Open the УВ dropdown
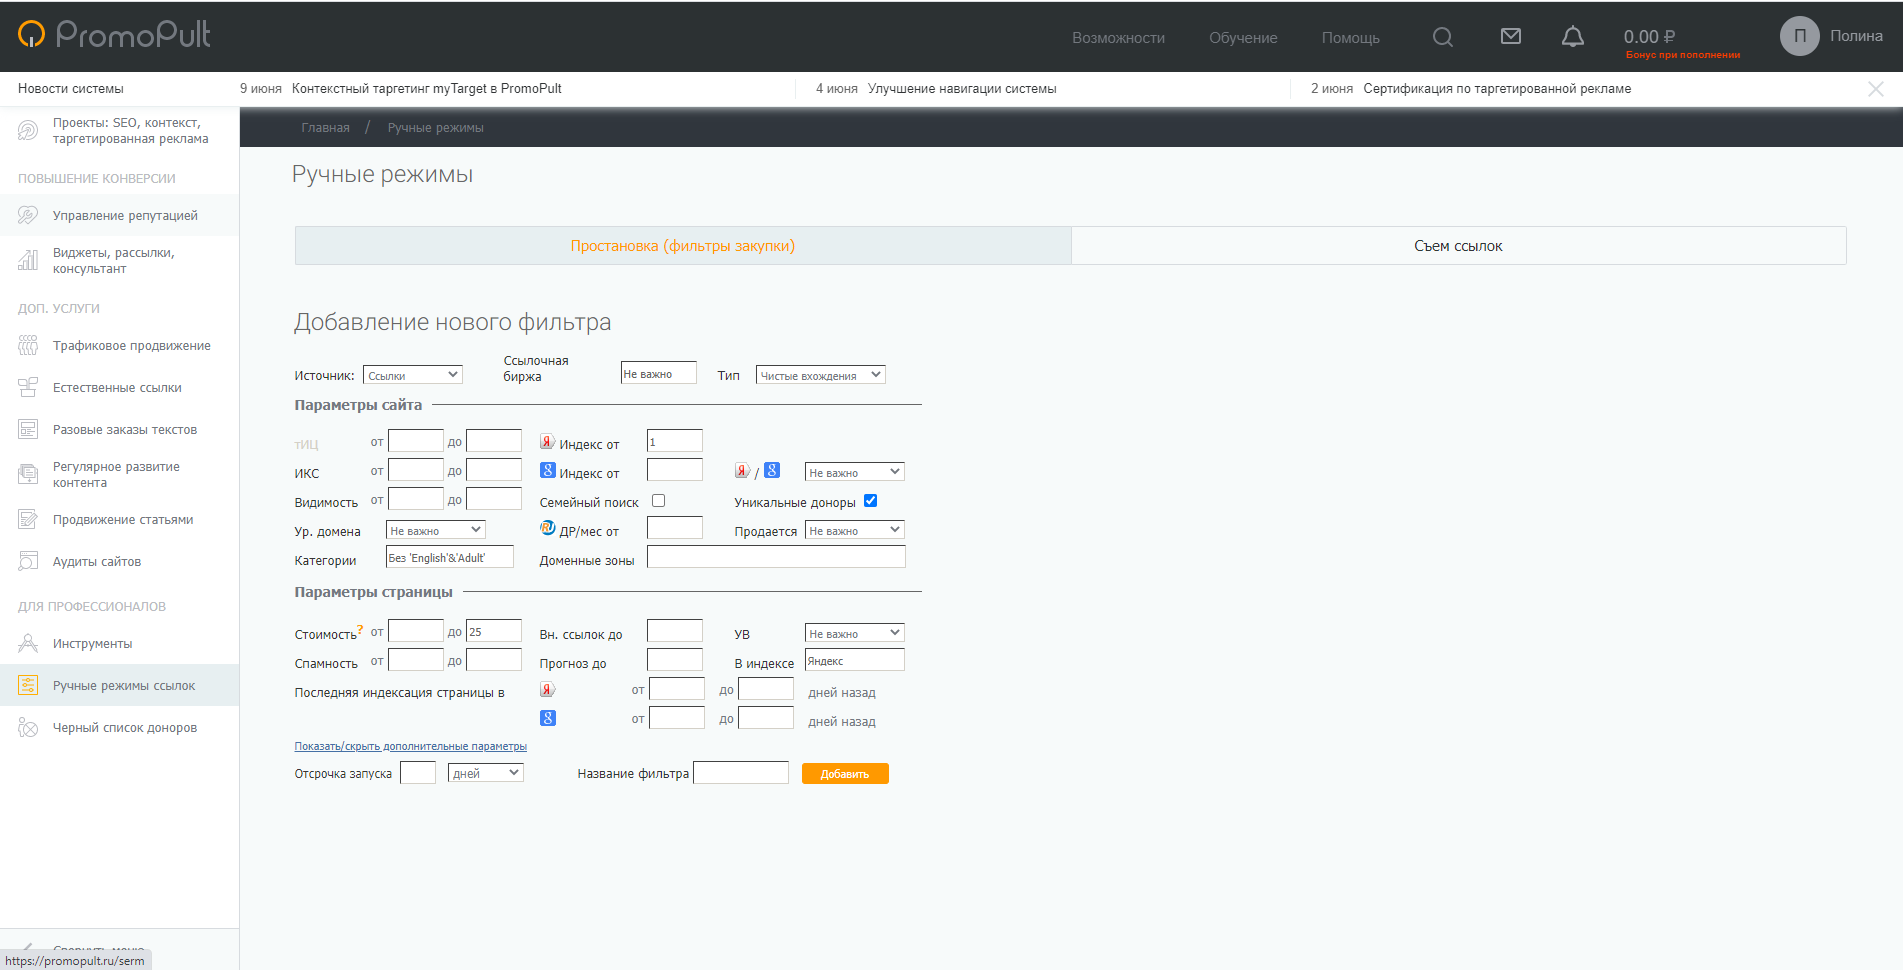Viewport: 1903px width, 970px height. 854,633
